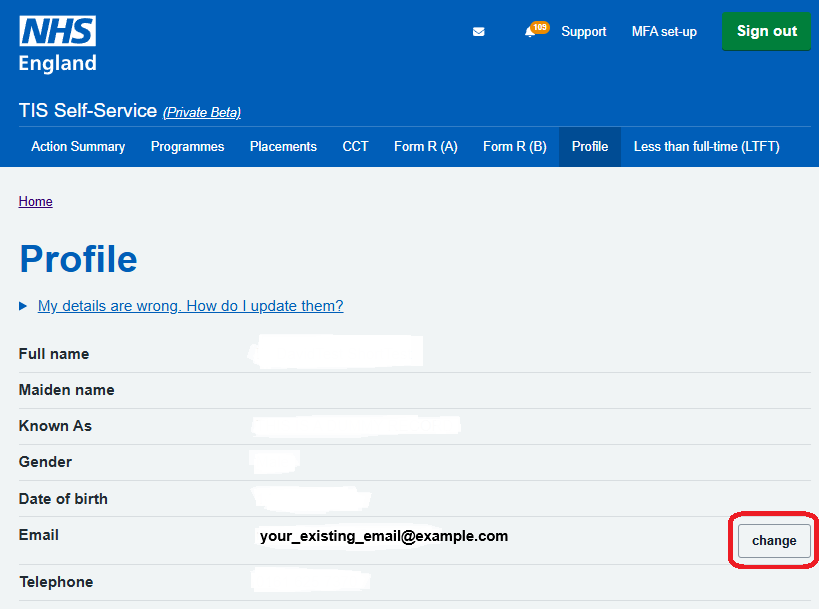Select CCT in the navigation bar
The image size is (819, 609).
355,147
